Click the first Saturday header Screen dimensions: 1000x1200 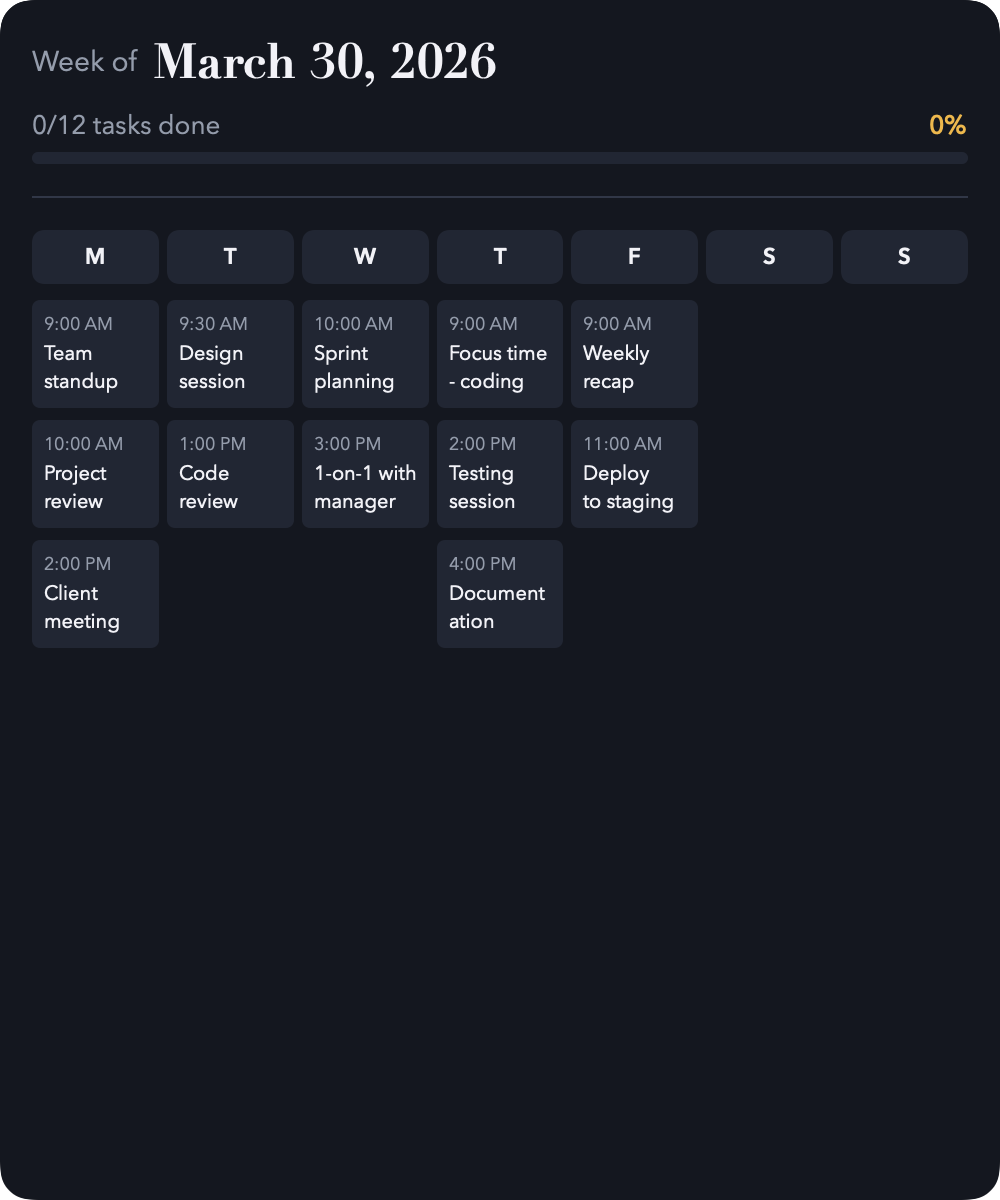[x=769, y=256]
